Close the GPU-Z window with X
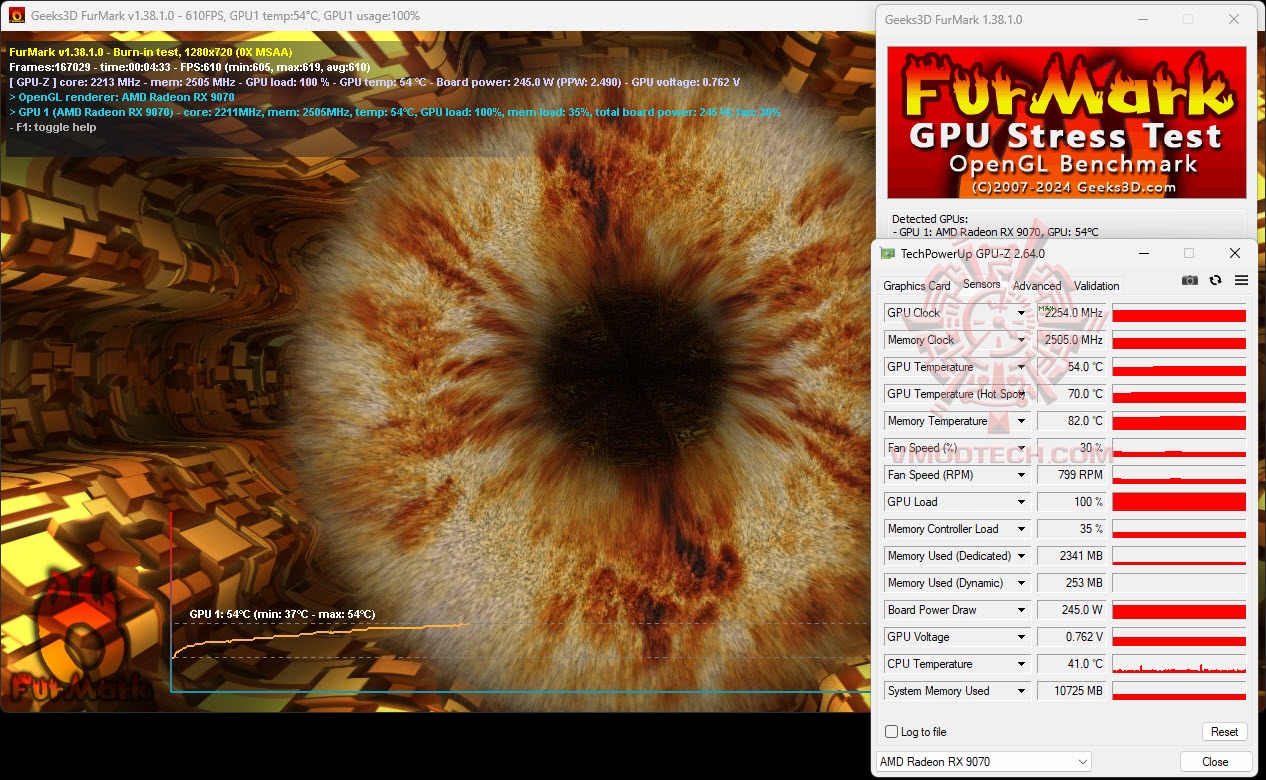1266x780 pixels. click(1234, 253)
